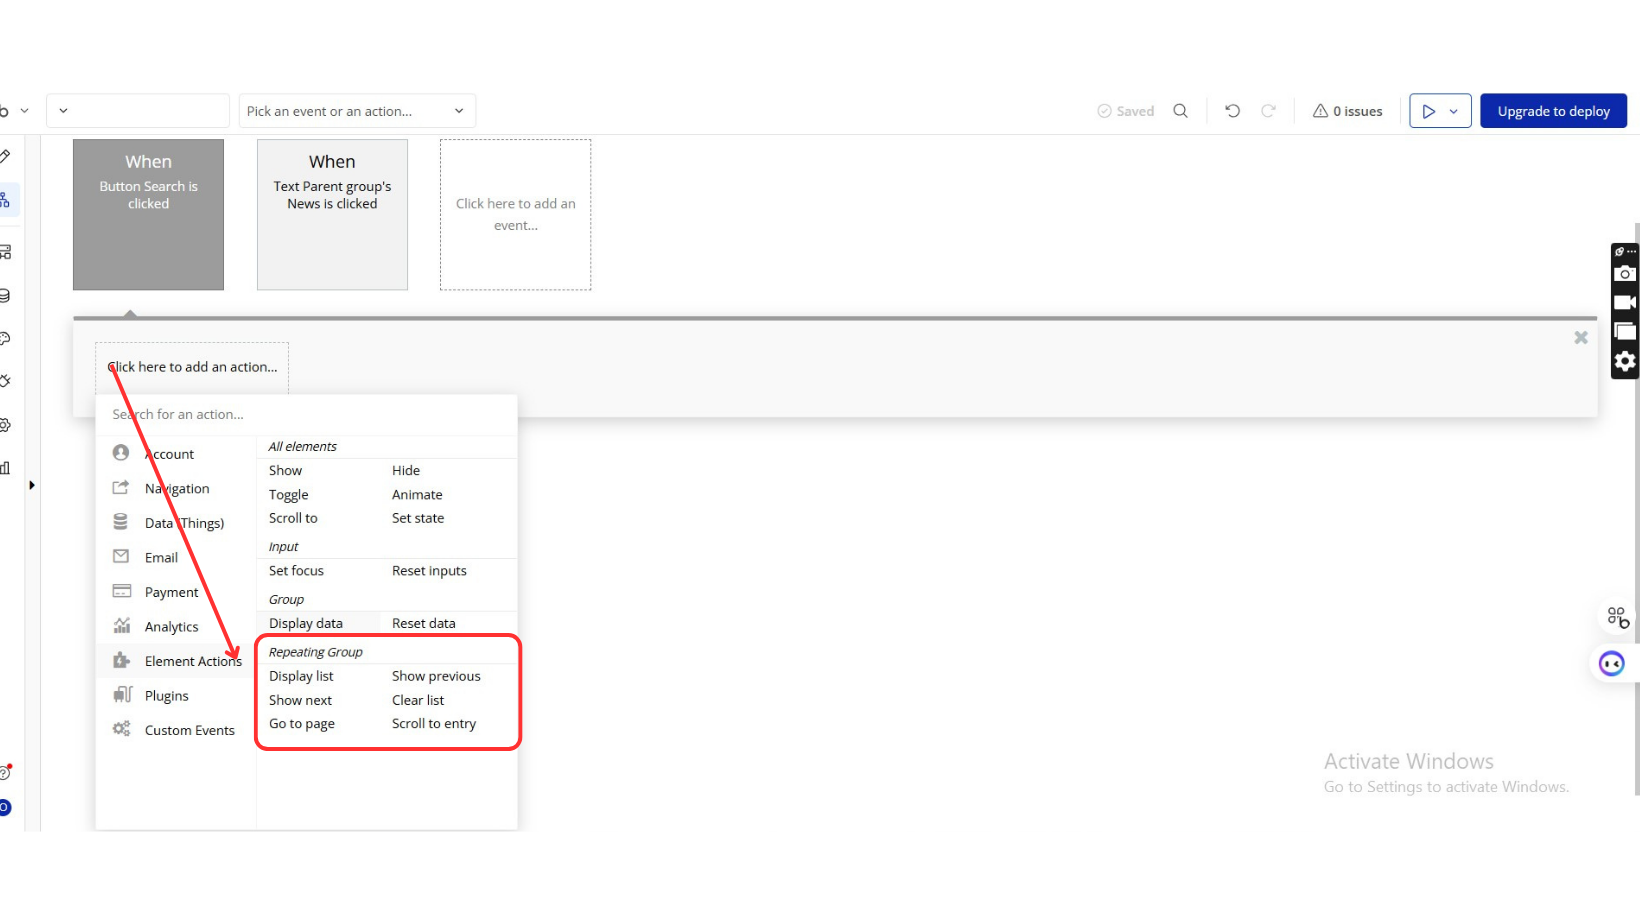Choose the Reset data group action
1640x924 pixels.
(423, 623)
